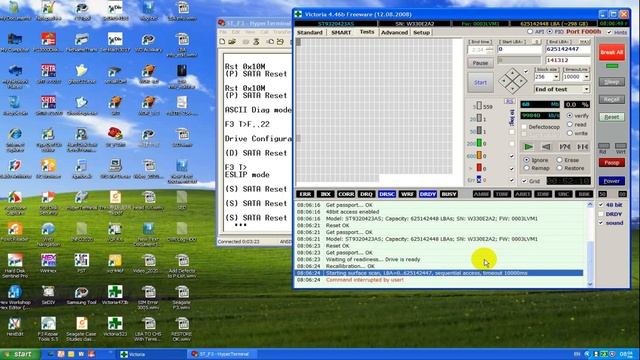
Task: Open the Recycle Bin desktop icon
Action: 15,105
